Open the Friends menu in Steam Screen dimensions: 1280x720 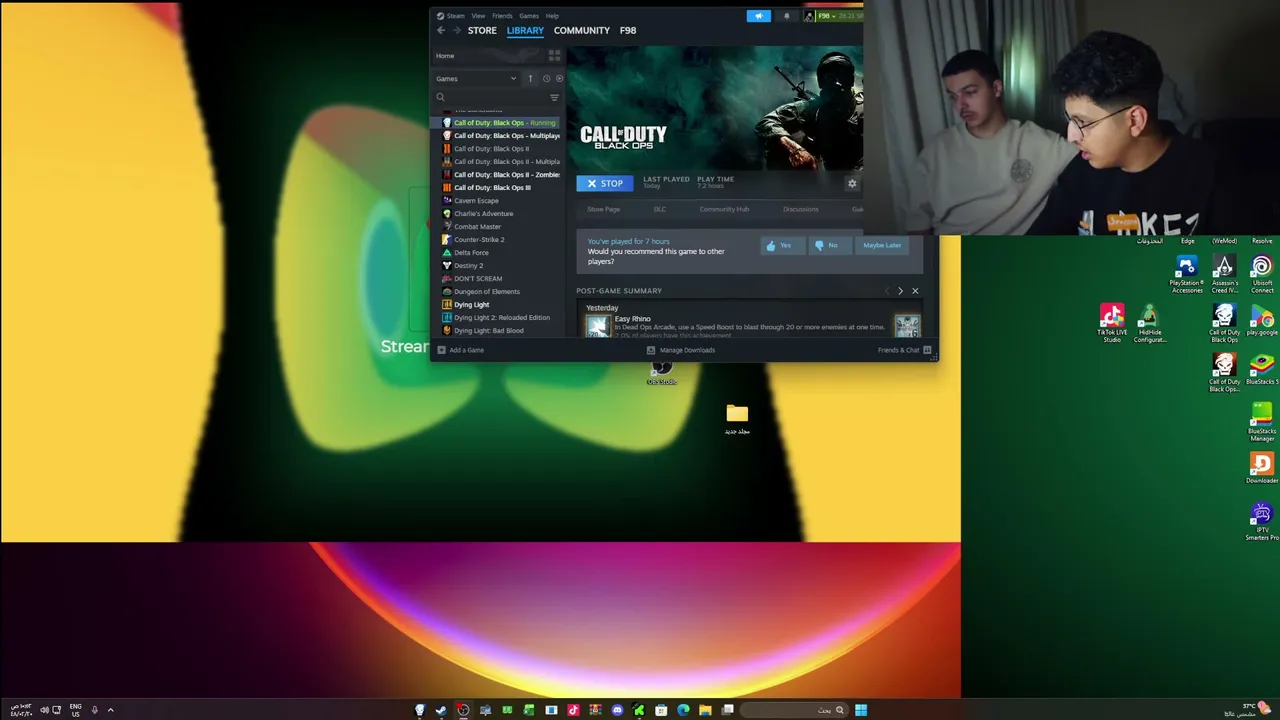click(x=502, y=16)
